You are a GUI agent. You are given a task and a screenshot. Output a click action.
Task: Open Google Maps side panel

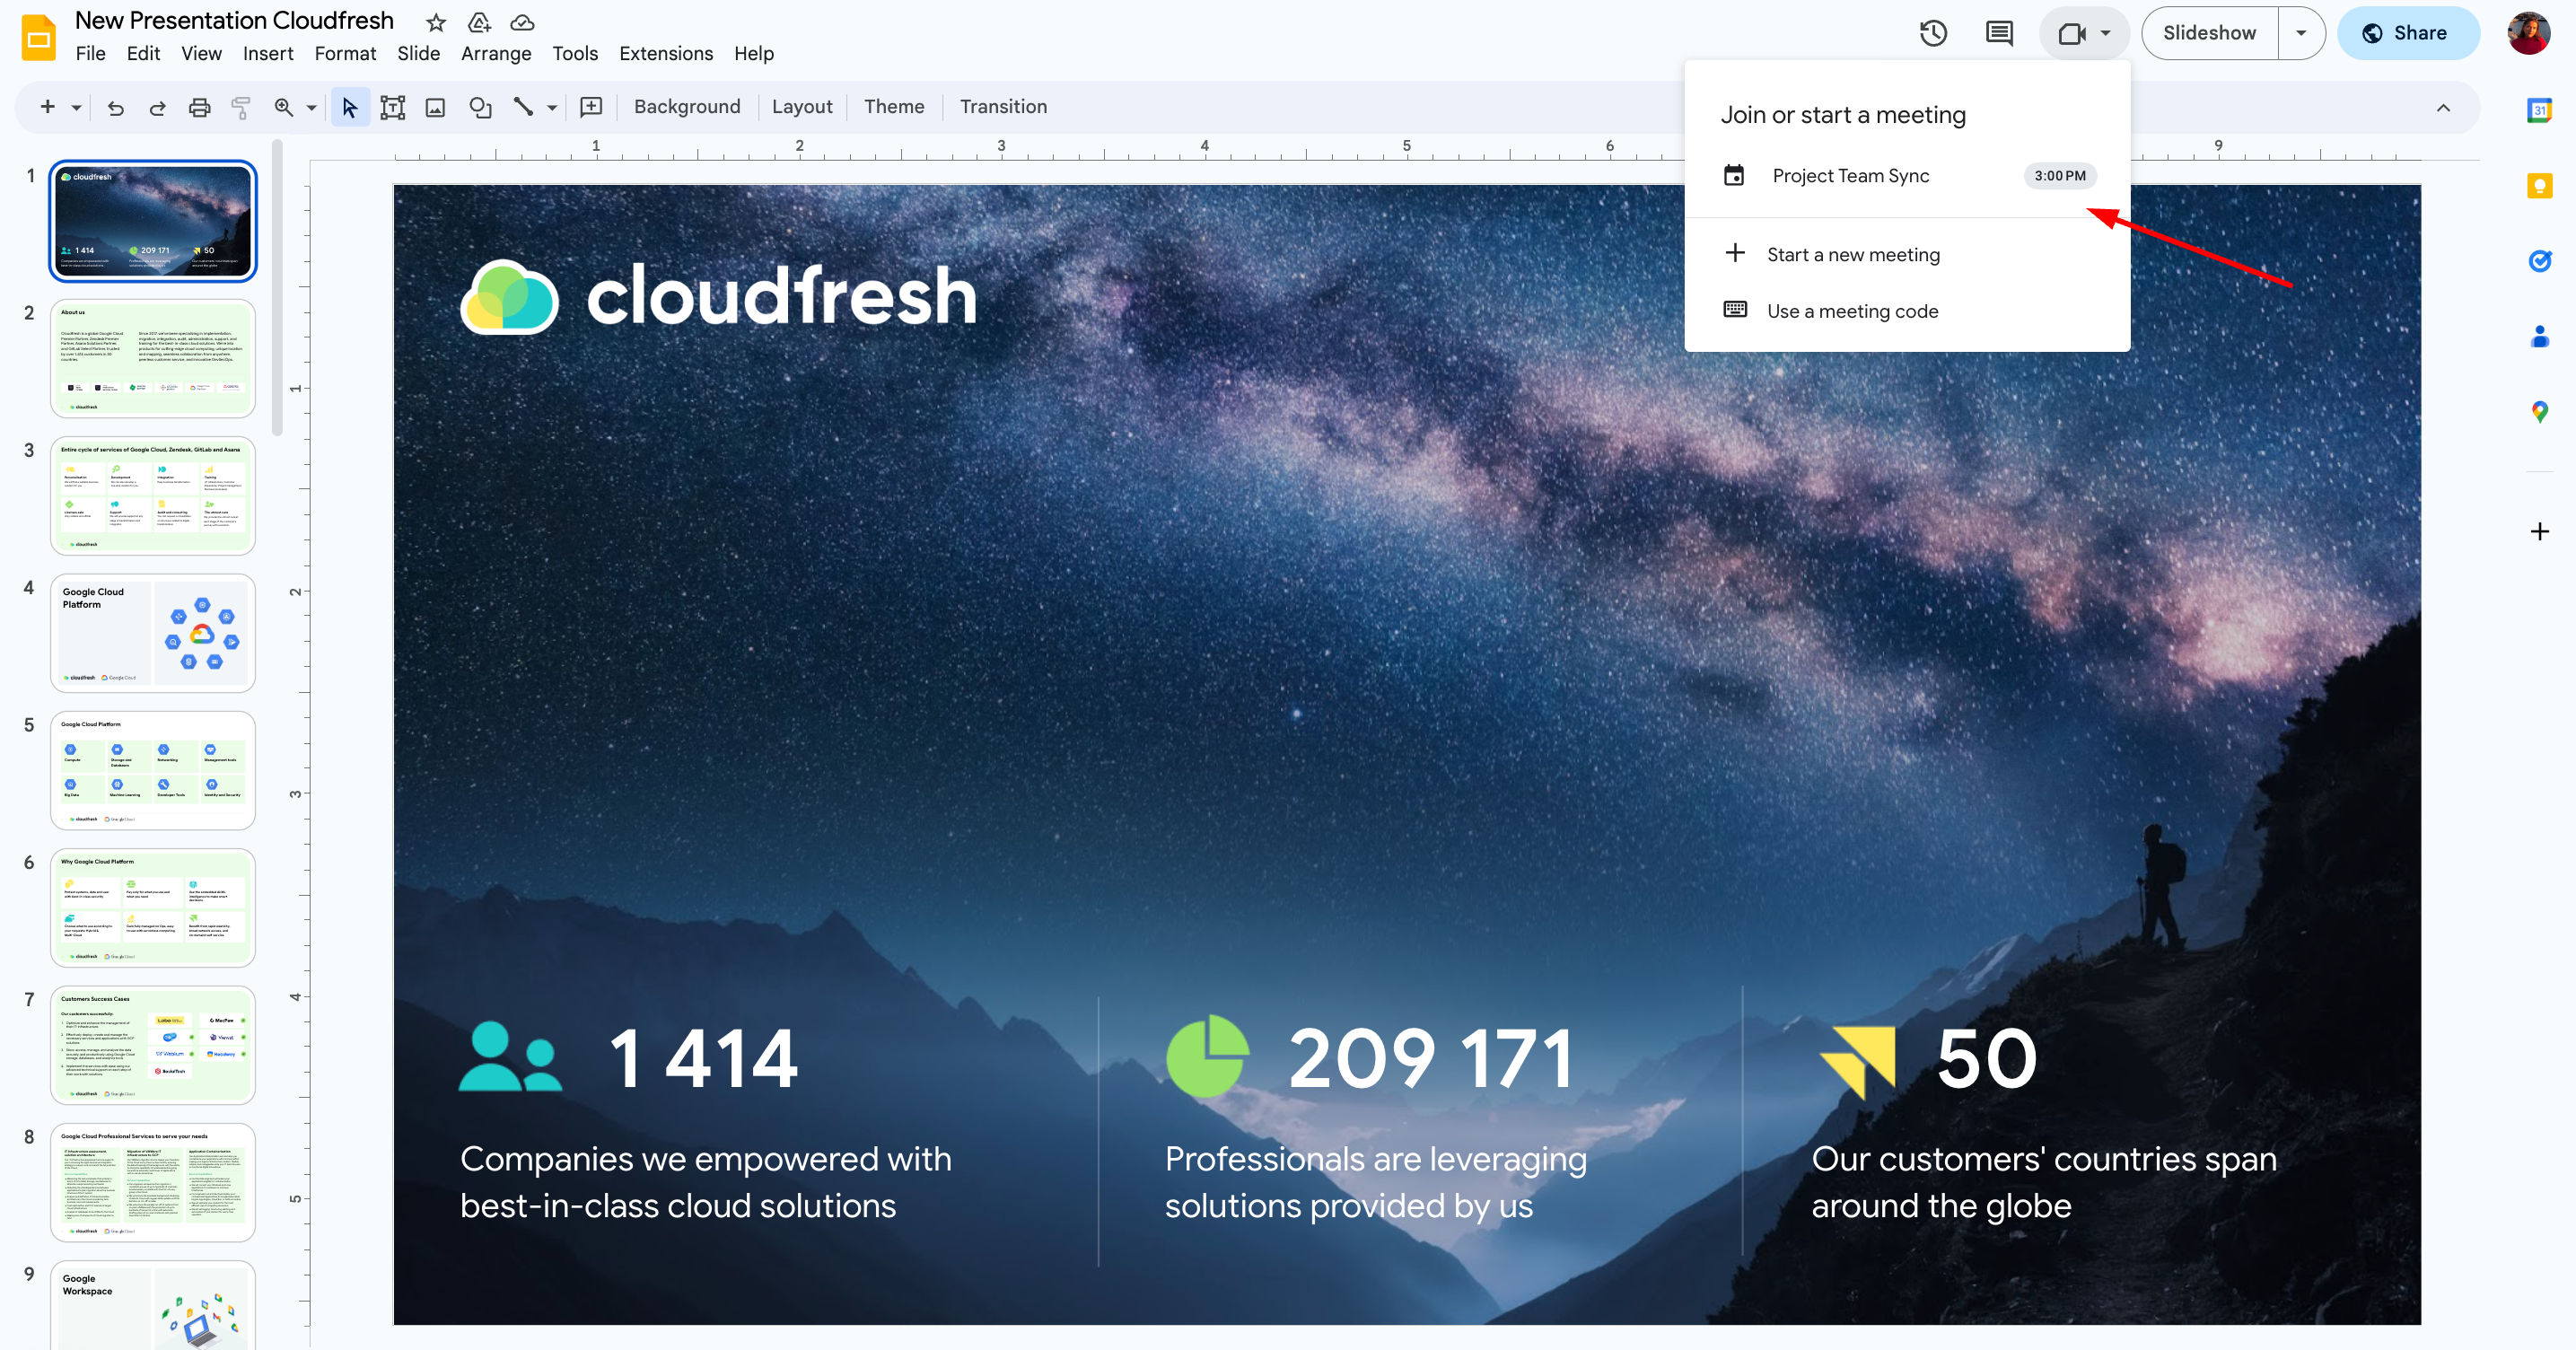[2539, 411]
